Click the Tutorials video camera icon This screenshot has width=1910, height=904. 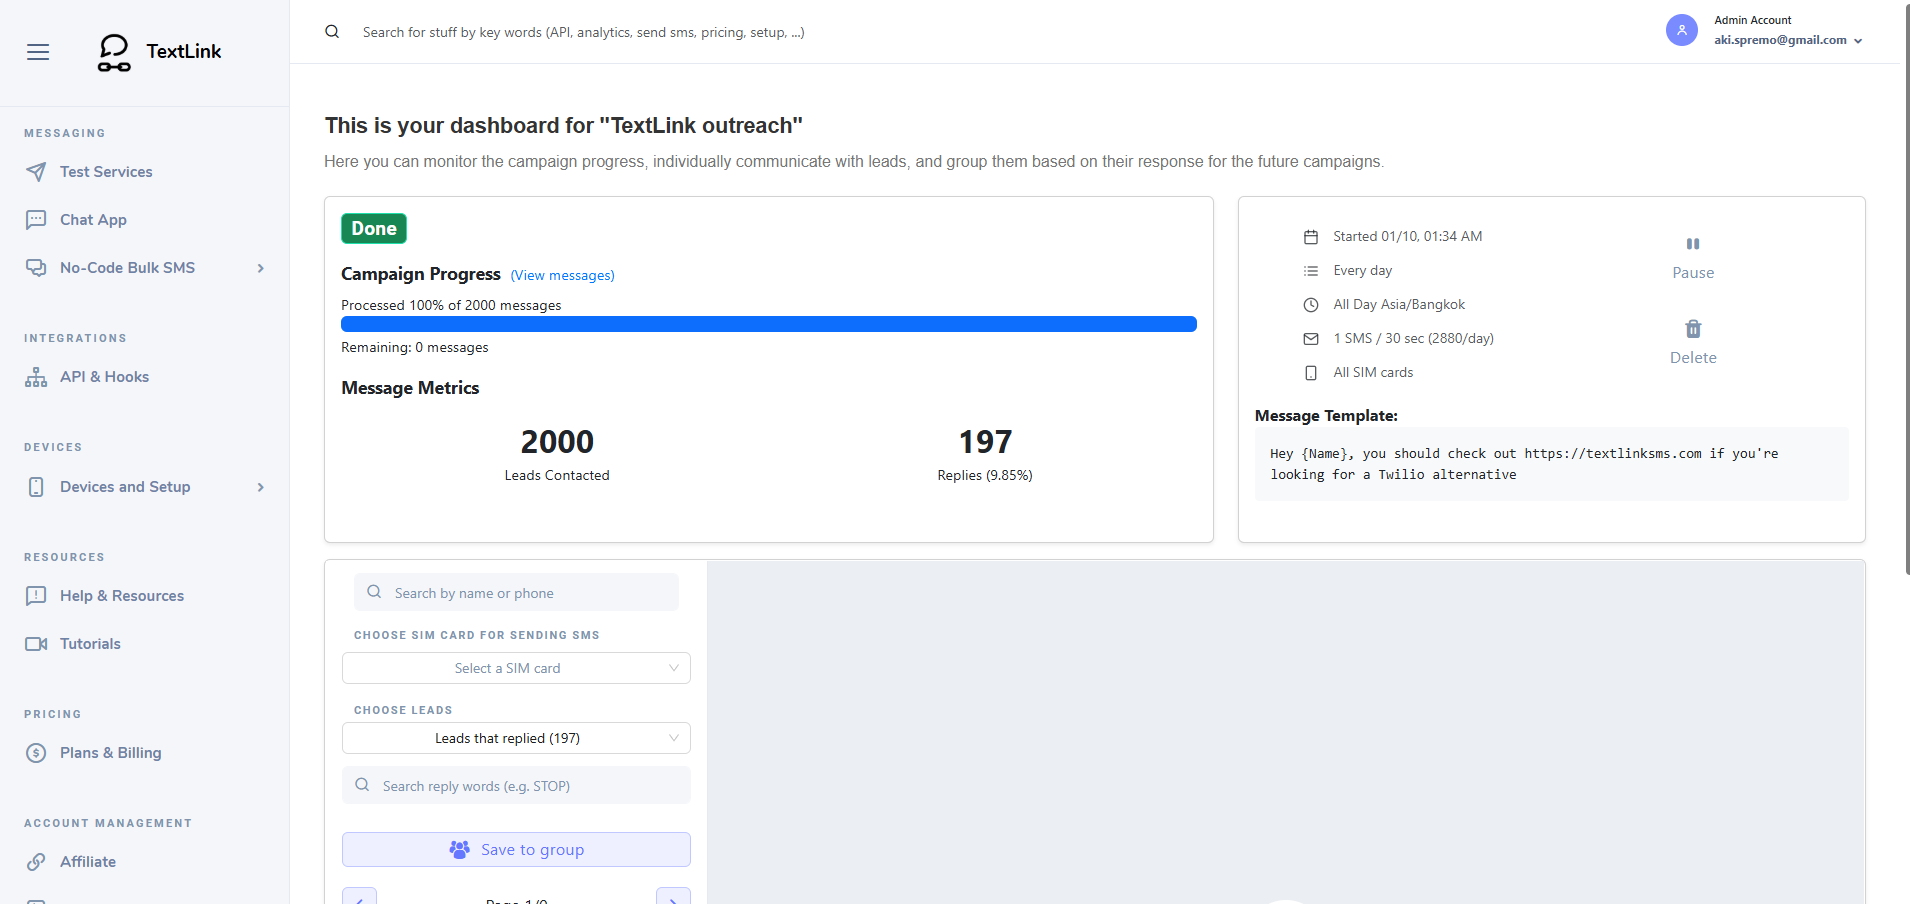(x=36, y=644)
